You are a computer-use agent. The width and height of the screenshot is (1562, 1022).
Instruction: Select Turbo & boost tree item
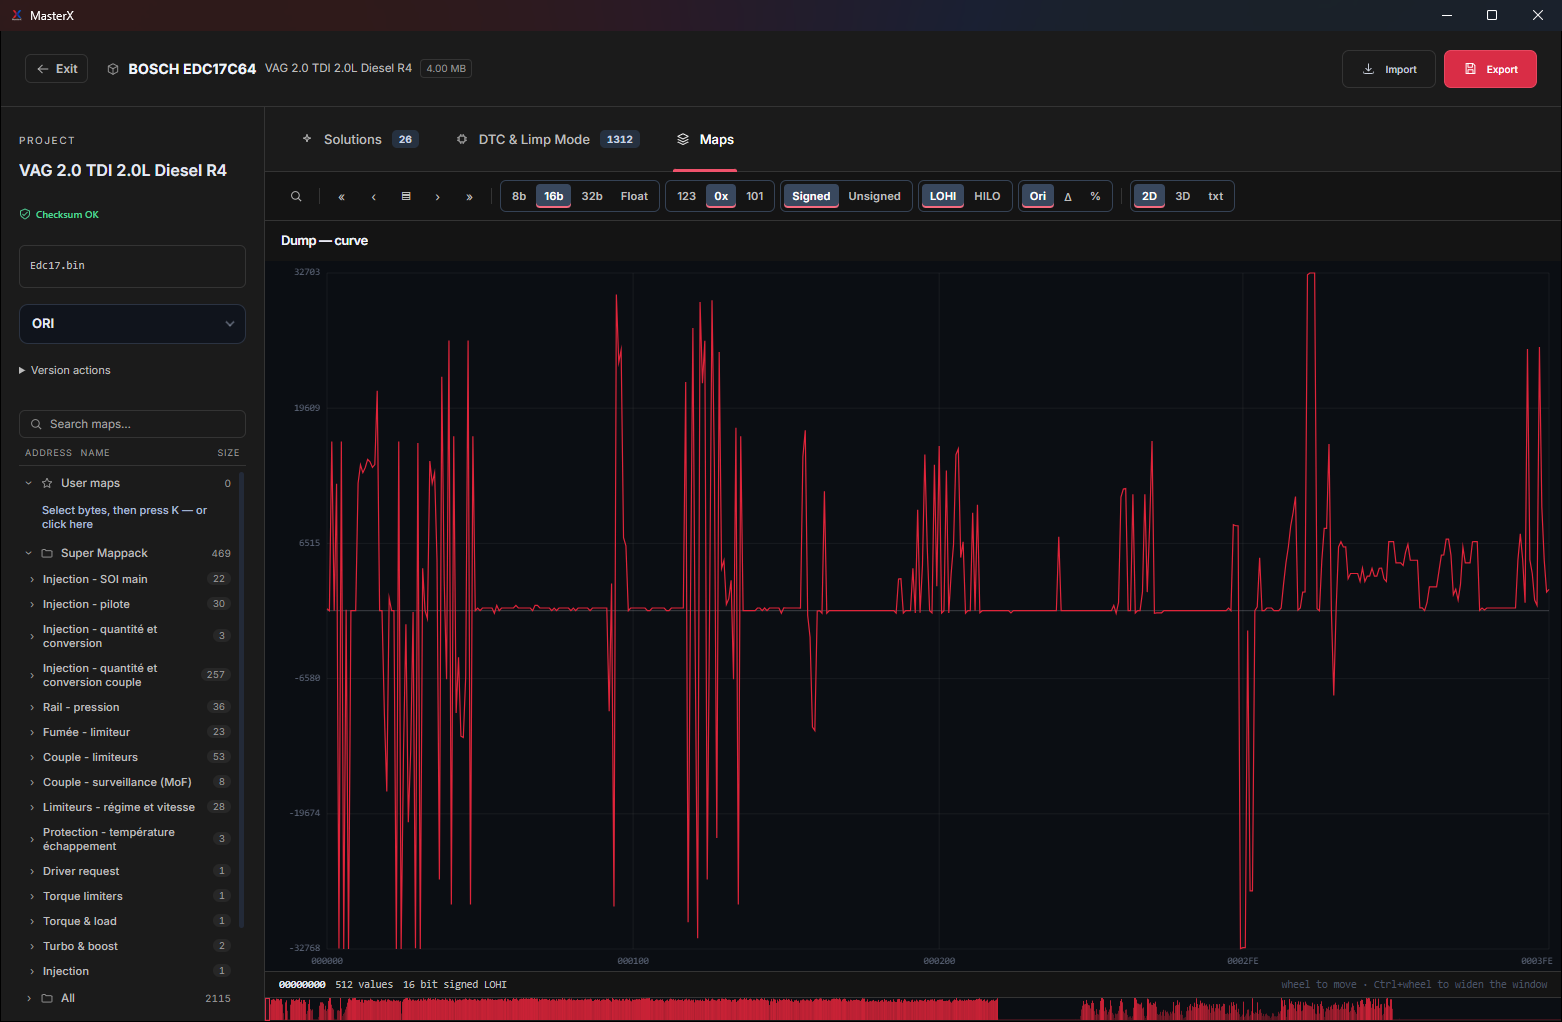click(130, 946)
